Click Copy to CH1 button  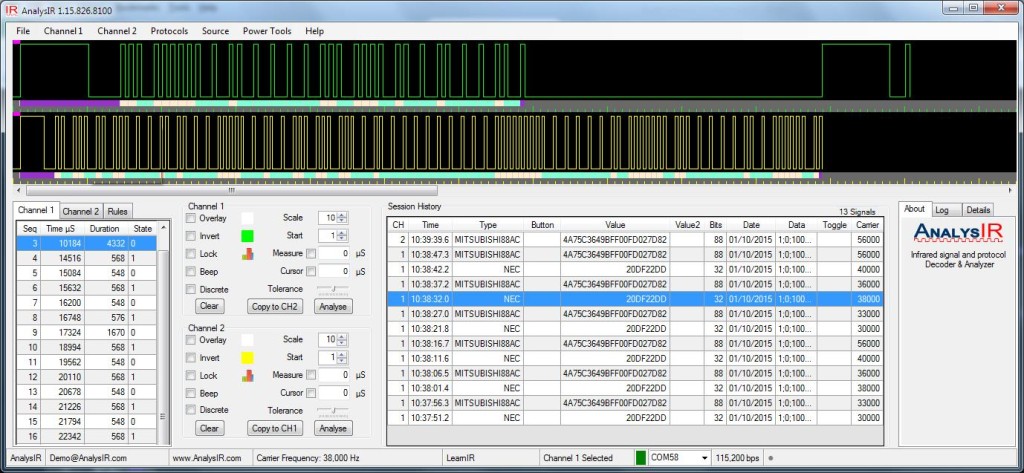click(274, 428)
